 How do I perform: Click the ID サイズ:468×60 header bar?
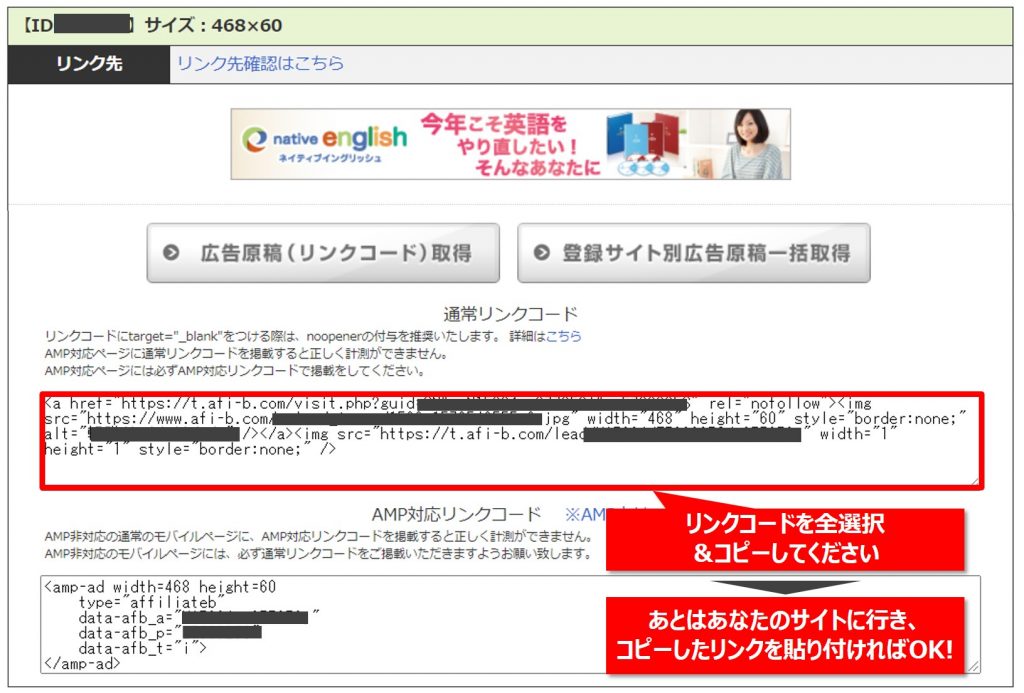tap(512, 24)
